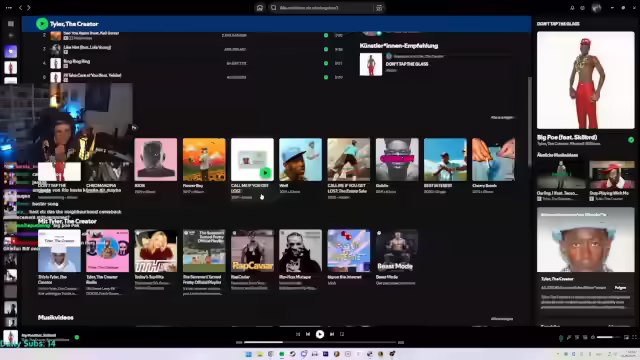
Task: Open the Liked Songs sidebar tile
Action: tap(11, 51)
